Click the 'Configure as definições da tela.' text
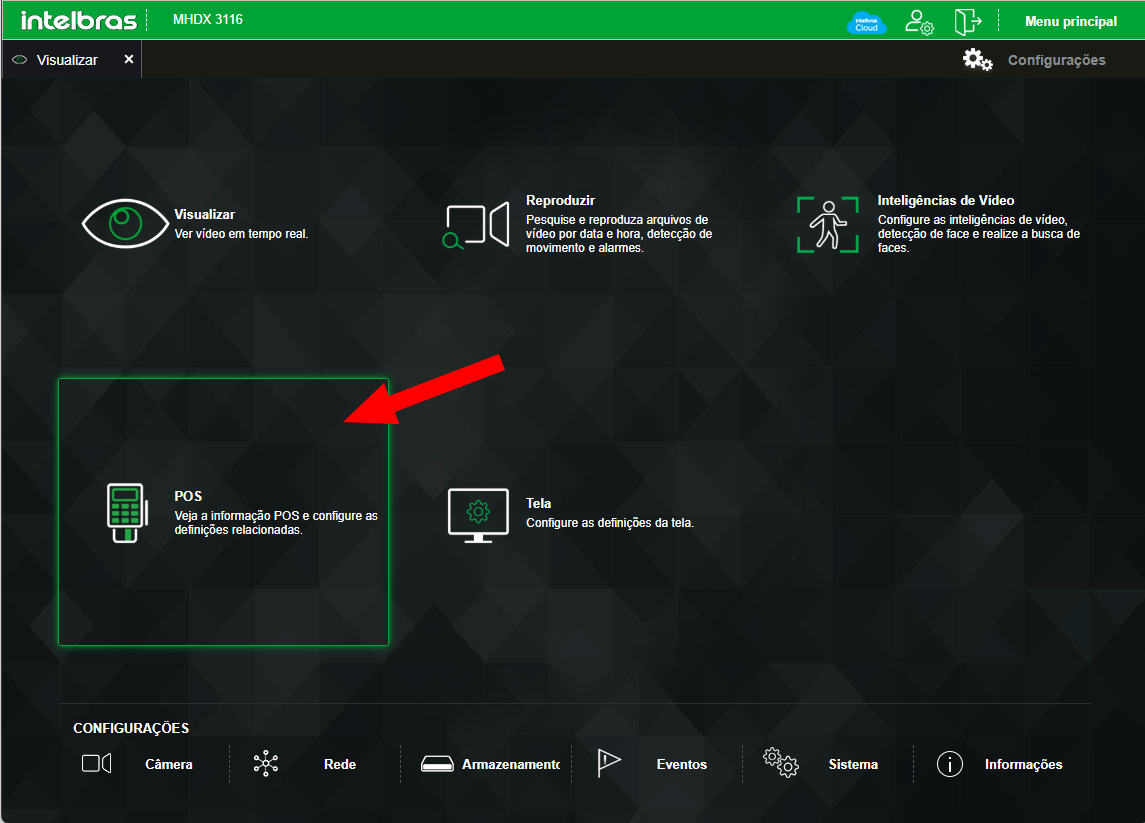1145x823 pixels. (x=610, y=523)
